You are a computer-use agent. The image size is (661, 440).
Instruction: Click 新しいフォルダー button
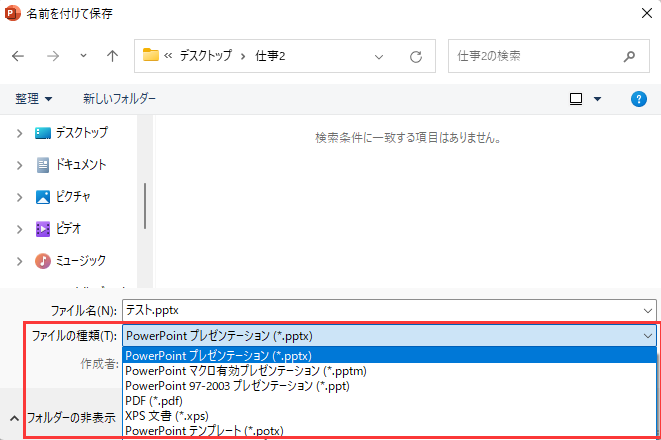tap(119, 99)
